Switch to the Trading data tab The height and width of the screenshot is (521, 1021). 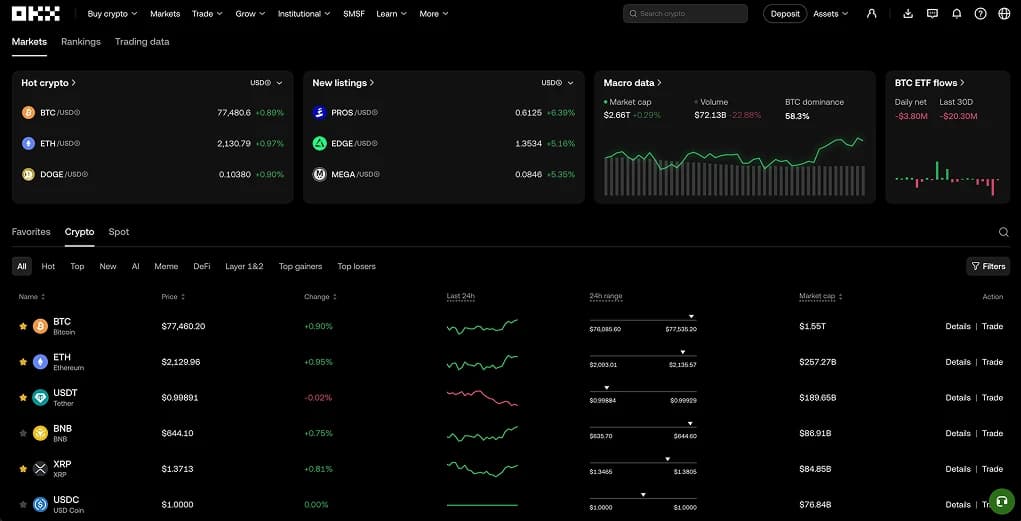point(142,42)
